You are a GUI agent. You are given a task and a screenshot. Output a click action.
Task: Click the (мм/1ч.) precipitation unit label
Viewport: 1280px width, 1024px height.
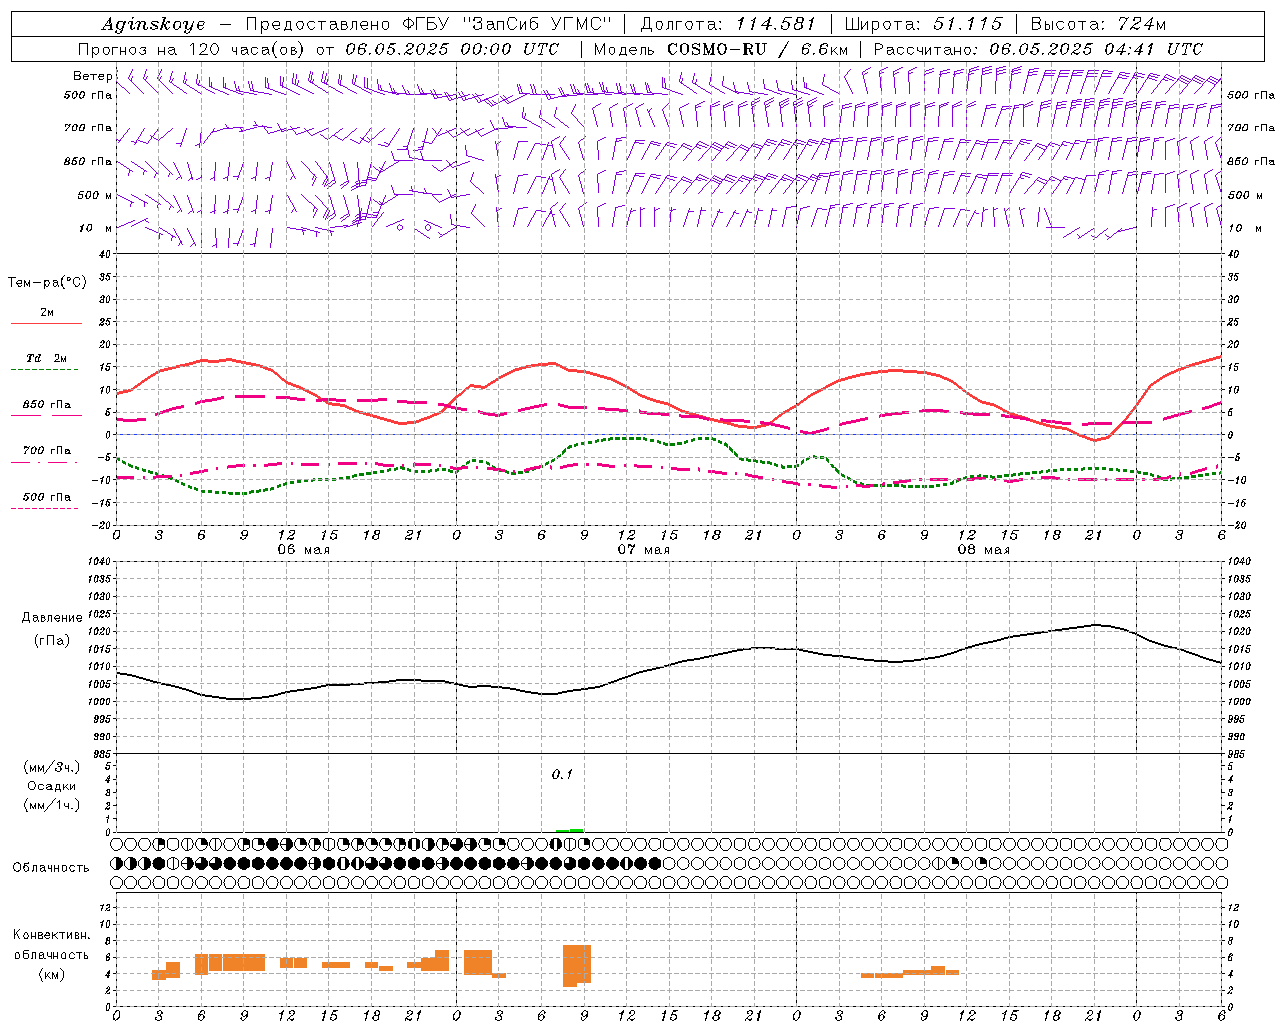51,805
